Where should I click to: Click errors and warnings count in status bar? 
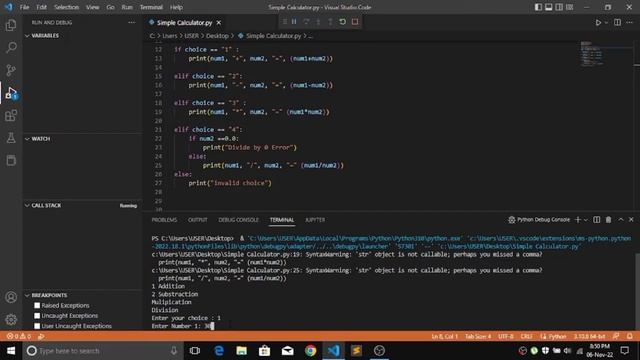coord(19,336)
